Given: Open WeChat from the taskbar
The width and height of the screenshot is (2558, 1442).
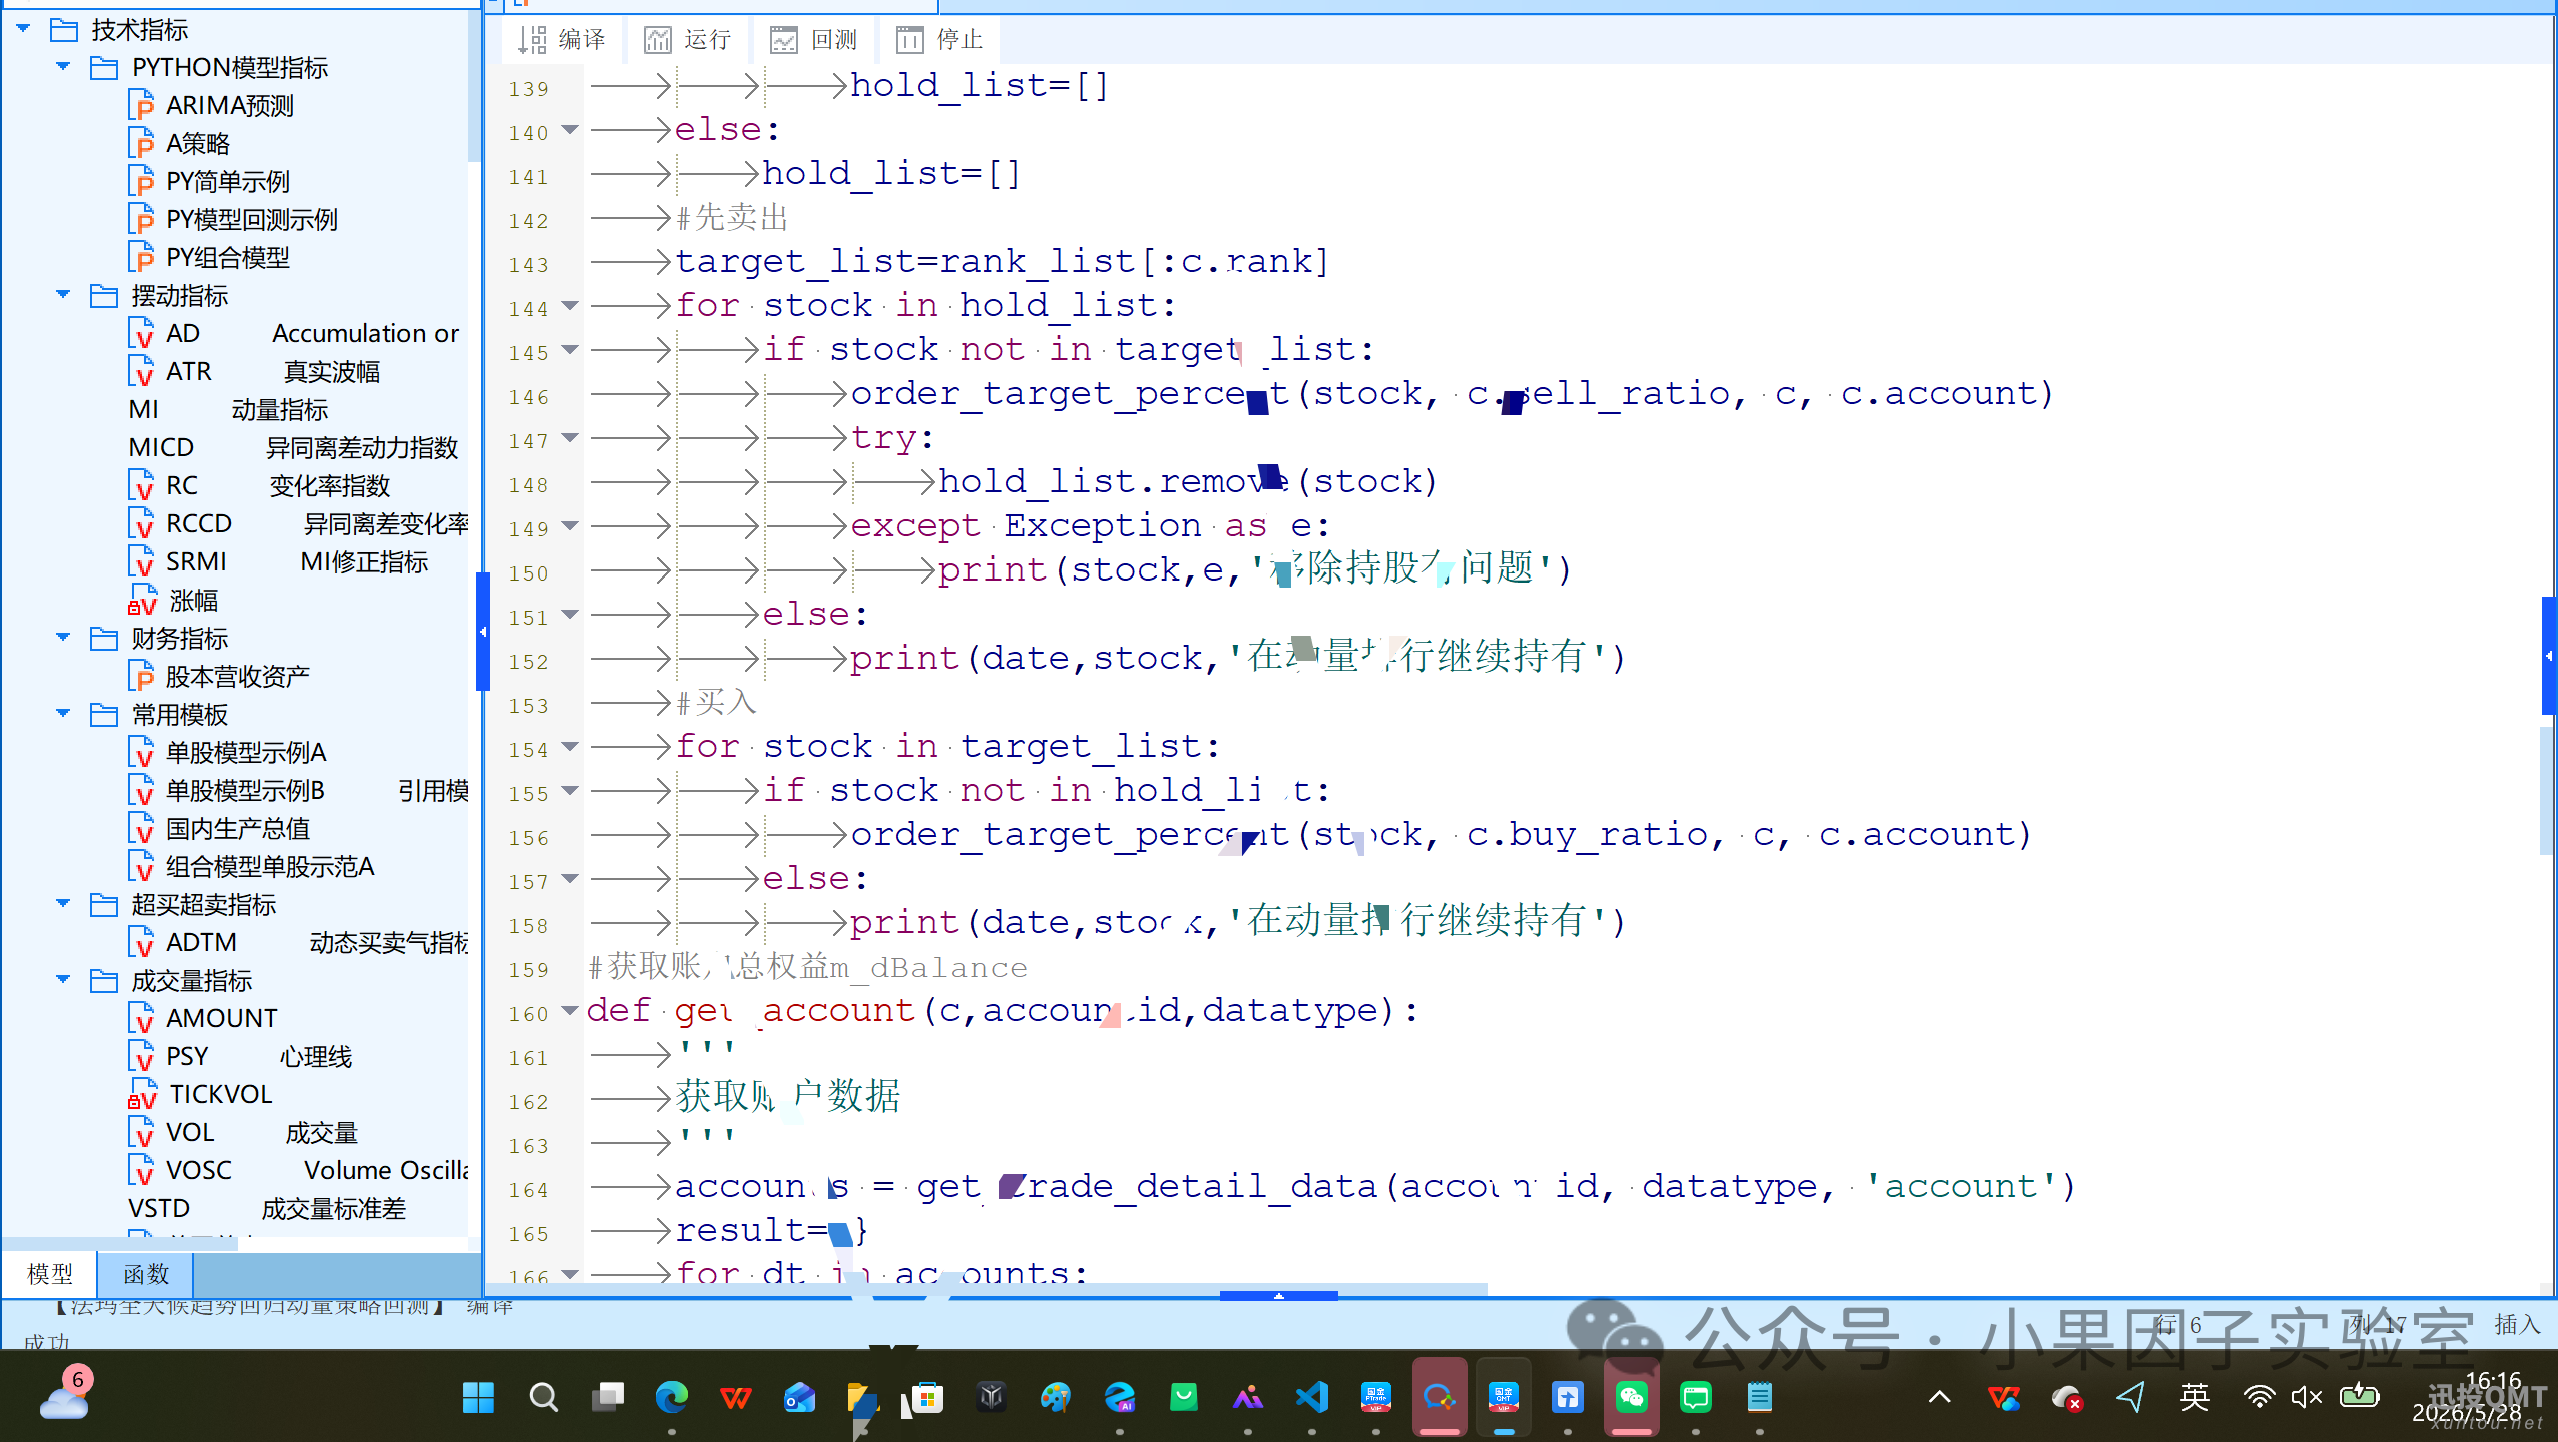Looking at the screenshot, I should 1632,1397.
